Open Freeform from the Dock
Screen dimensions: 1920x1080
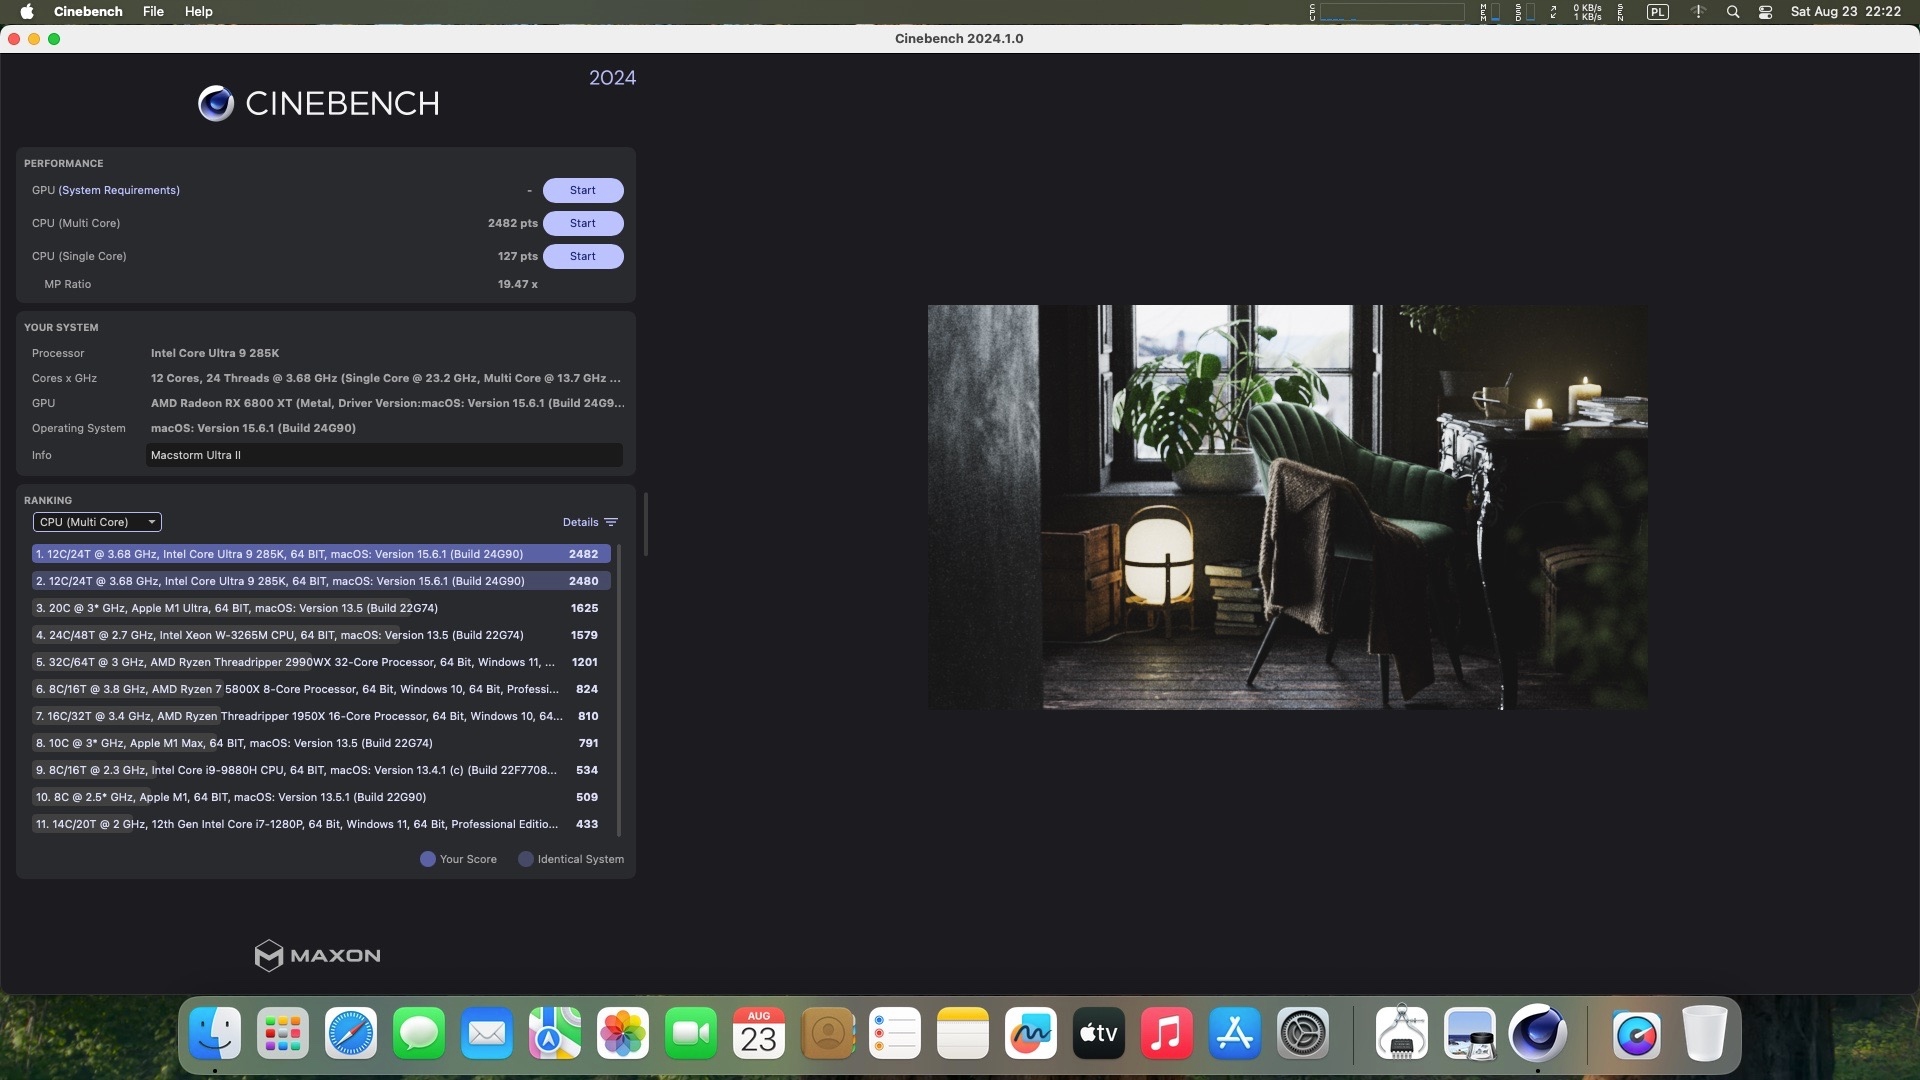pos(1031,1033)
